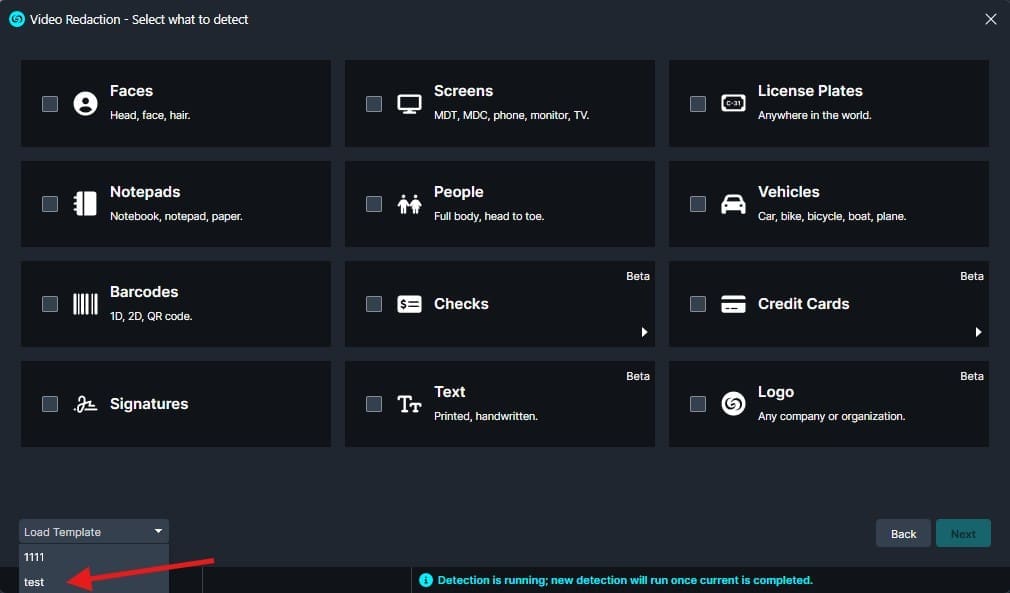The width and height of the screenshot is (1010, 593).
Task: Click the Barcodes icon
Action: (x=85, y=304)
